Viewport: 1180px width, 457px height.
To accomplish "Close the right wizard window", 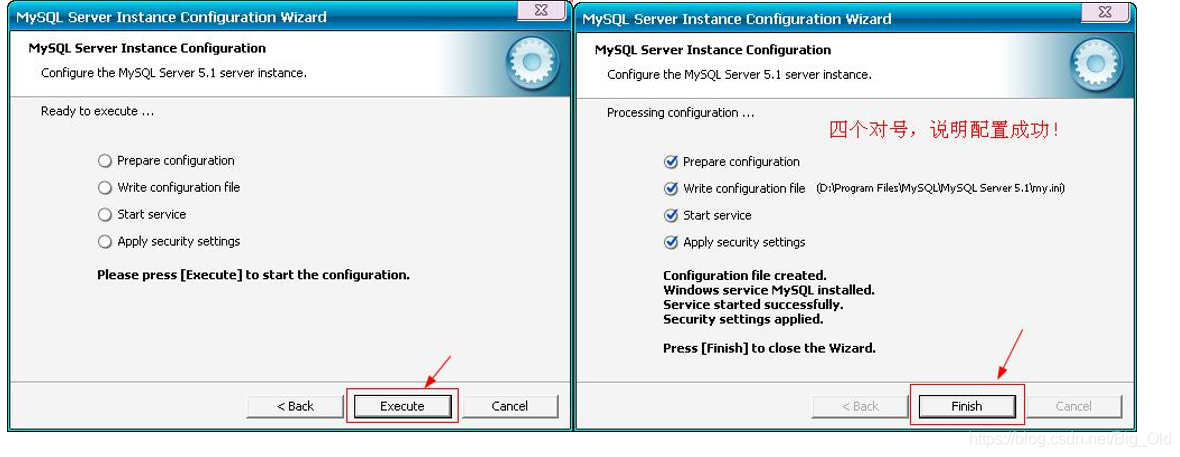I will [1106, 10].
